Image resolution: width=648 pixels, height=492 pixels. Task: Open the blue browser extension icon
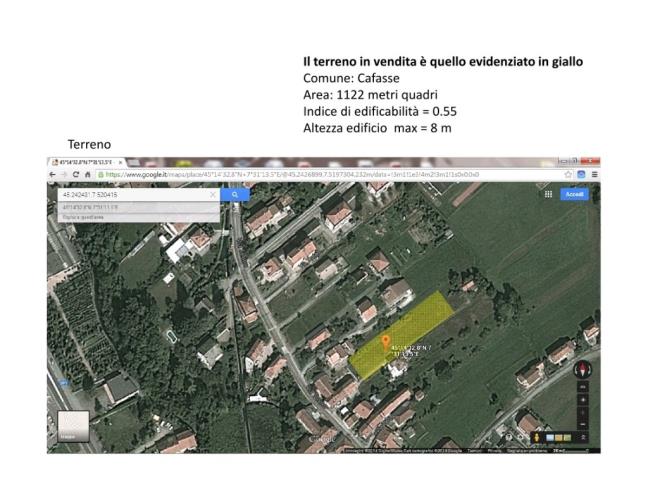(x=581, y=174)
